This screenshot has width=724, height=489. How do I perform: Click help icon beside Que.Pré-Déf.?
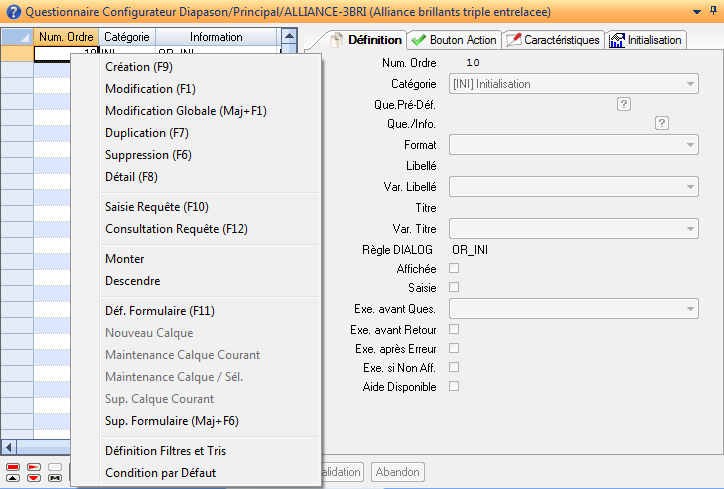point(624,103)
